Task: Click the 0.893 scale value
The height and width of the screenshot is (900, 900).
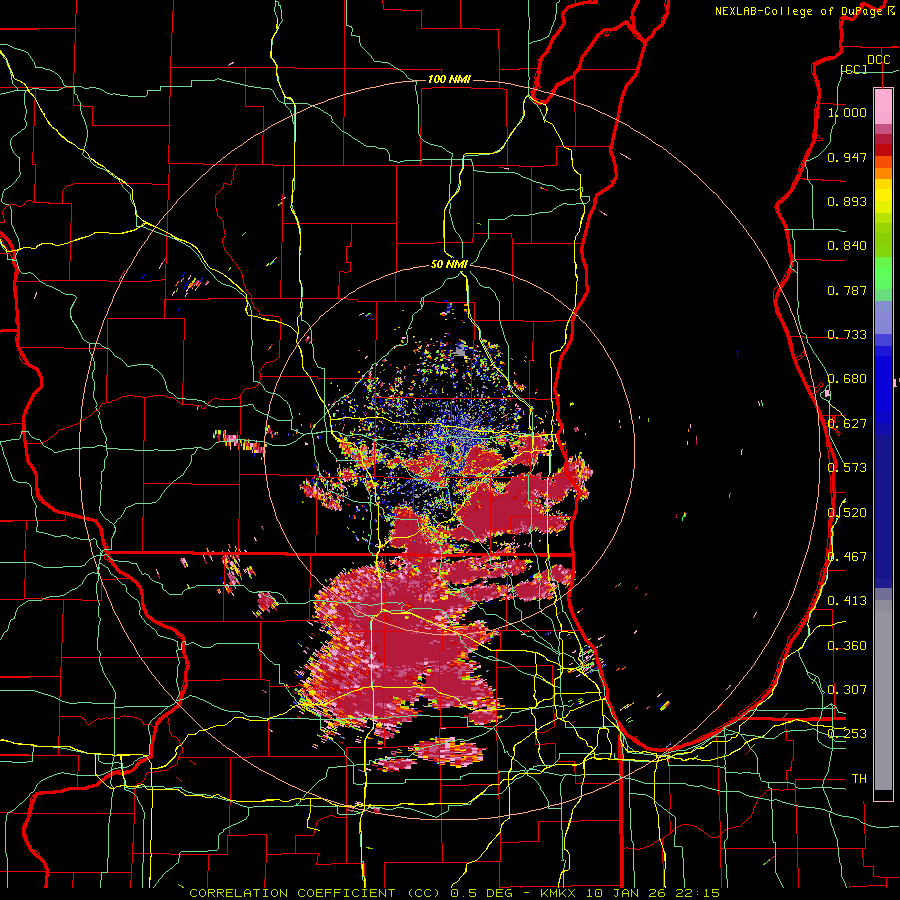Action: [847, 201]
